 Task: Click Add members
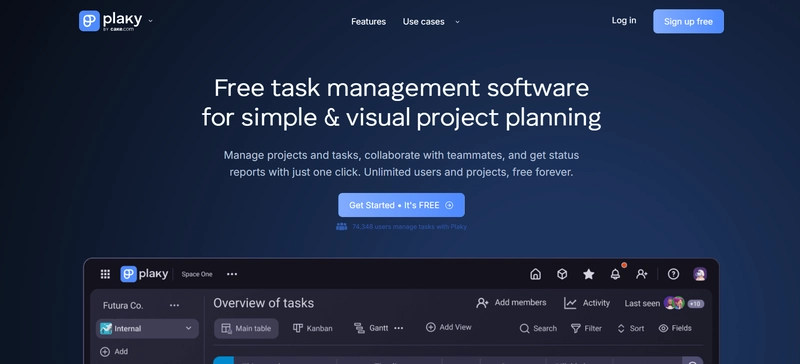tap(511, 303)
